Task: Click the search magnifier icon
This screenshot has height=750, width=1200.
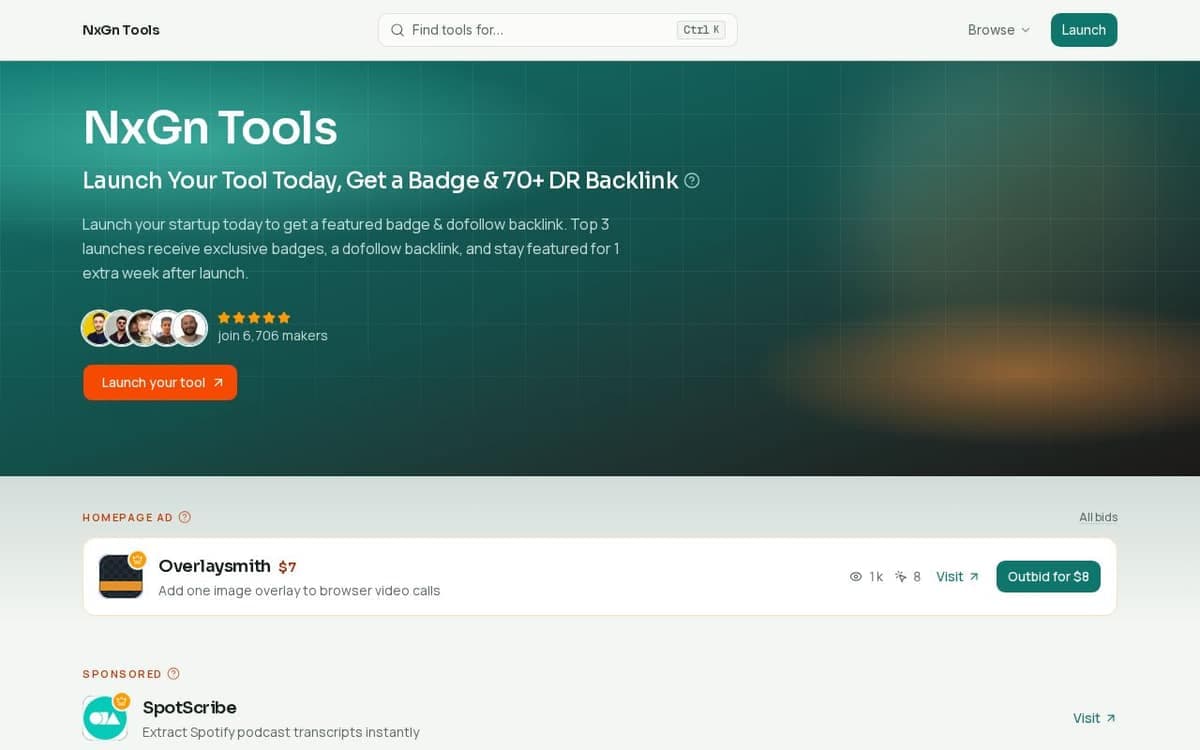Action: click(397, 30)
